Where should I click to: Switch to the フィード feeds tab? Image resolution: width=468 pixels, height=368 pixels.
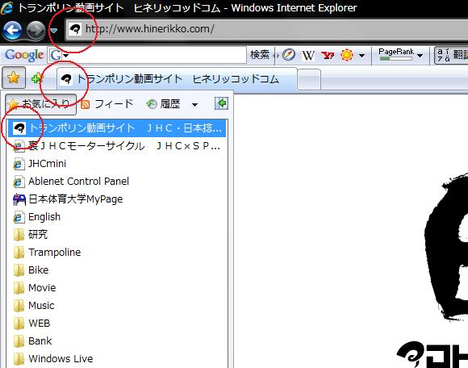tap(107, 104)
